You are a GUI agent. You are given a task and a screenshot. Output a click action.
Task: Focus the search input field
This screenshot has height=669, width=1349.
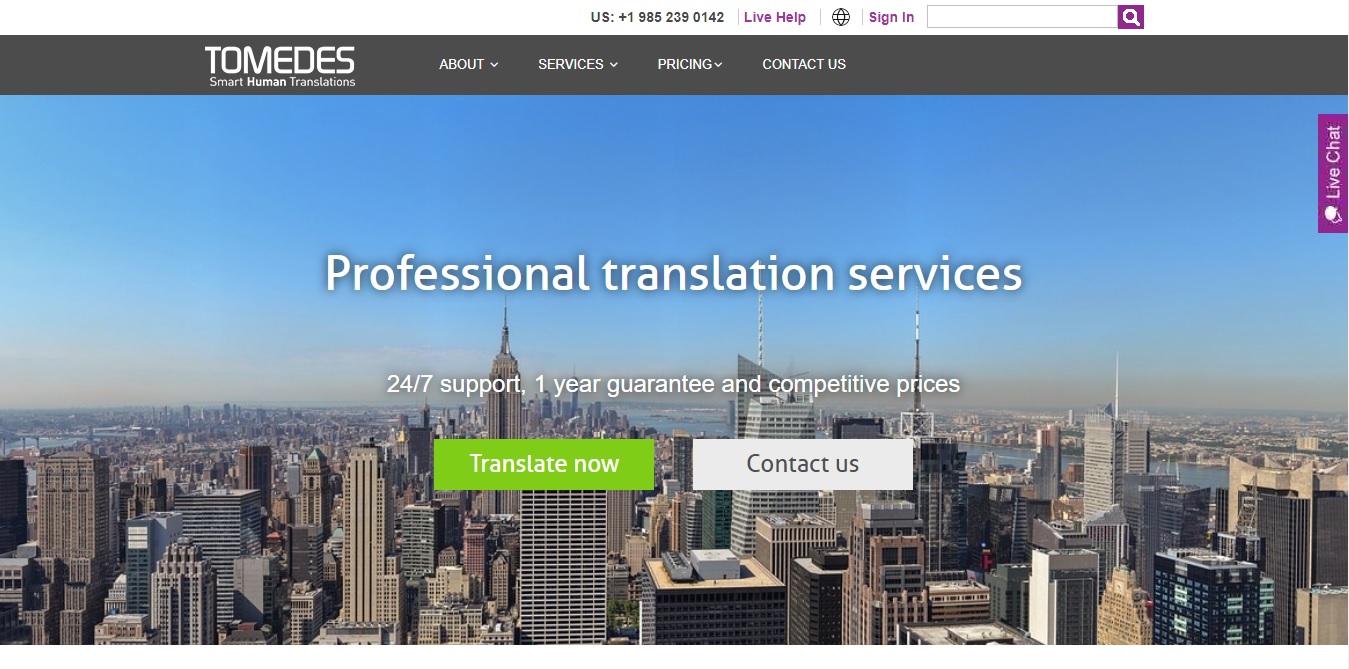coord(1021,17)
